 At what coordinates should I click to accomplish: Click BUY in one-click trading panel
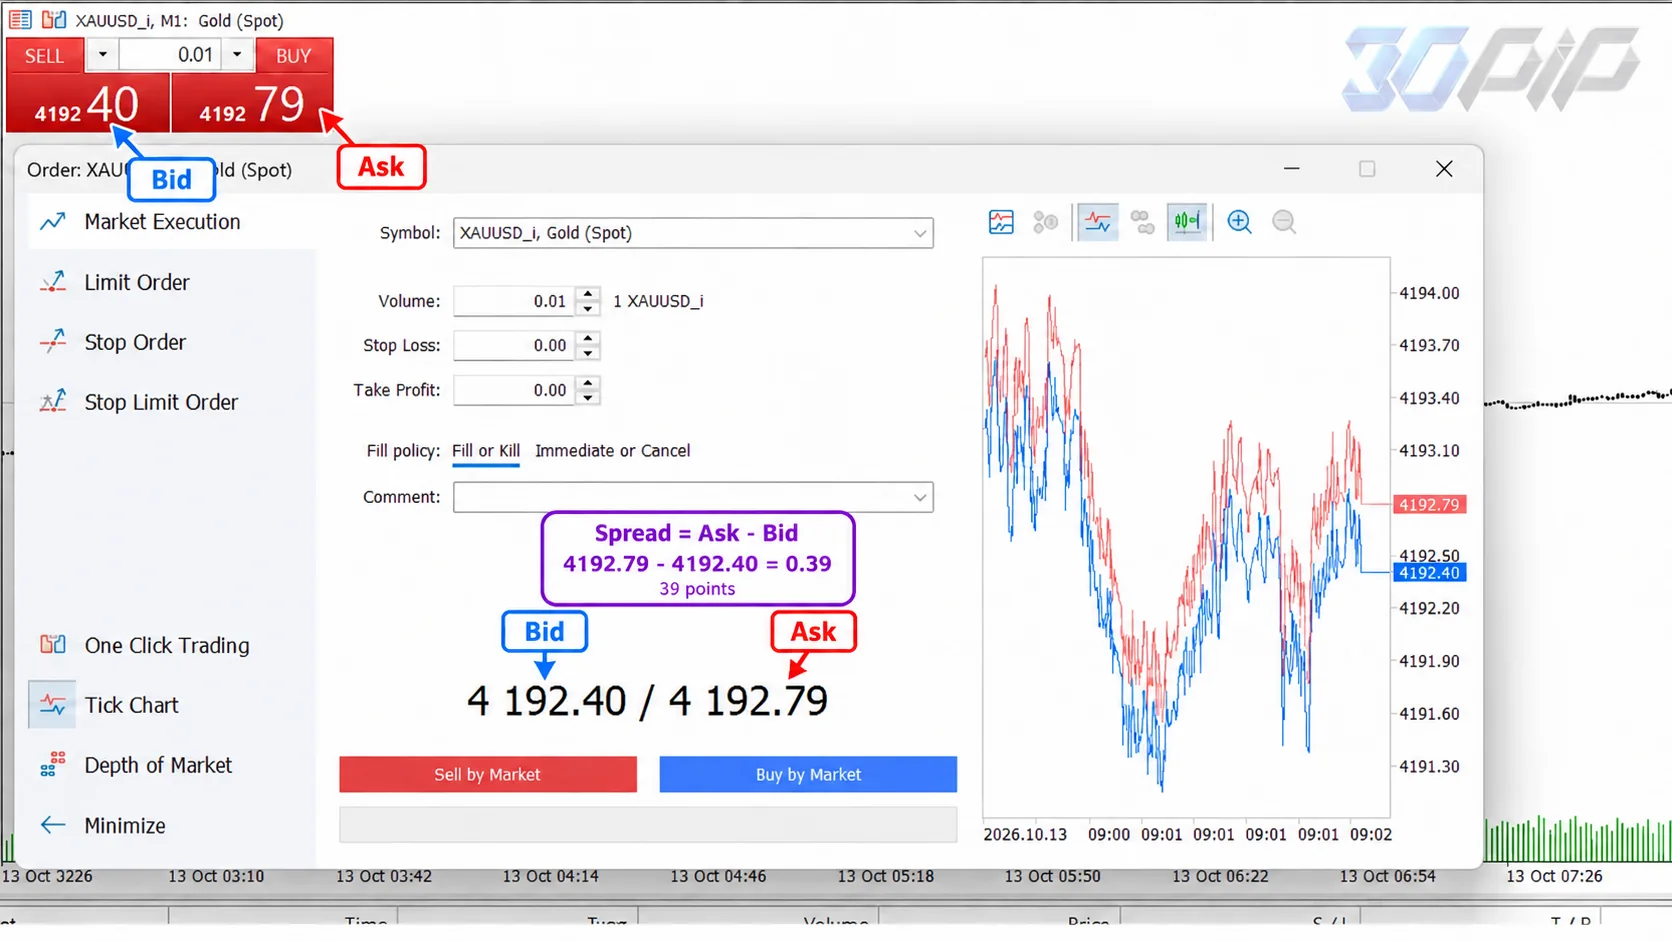(293, 55)
